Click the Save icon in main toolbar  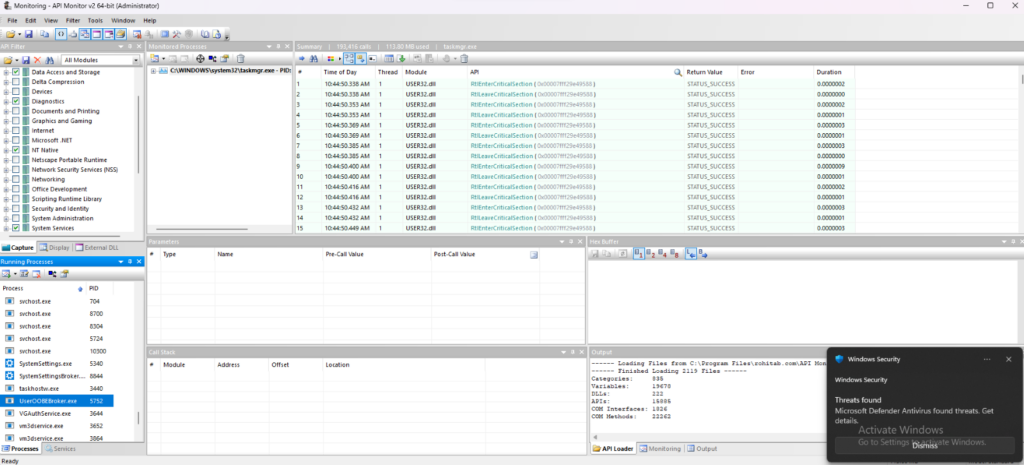(x=28, y=34)
